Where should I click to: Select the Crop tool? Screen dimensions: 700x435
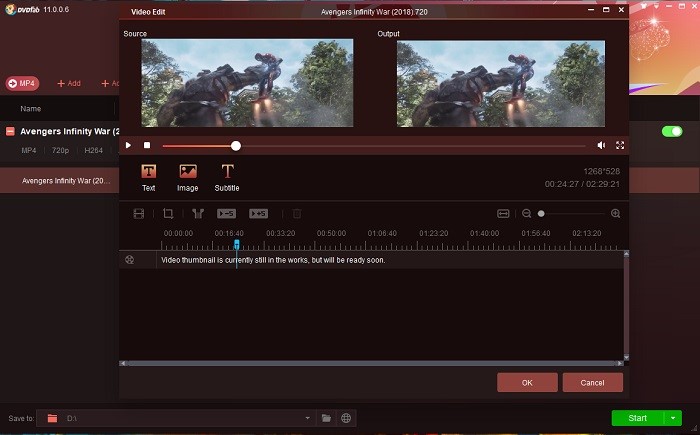pyautogui.click(x=168, y=213)
